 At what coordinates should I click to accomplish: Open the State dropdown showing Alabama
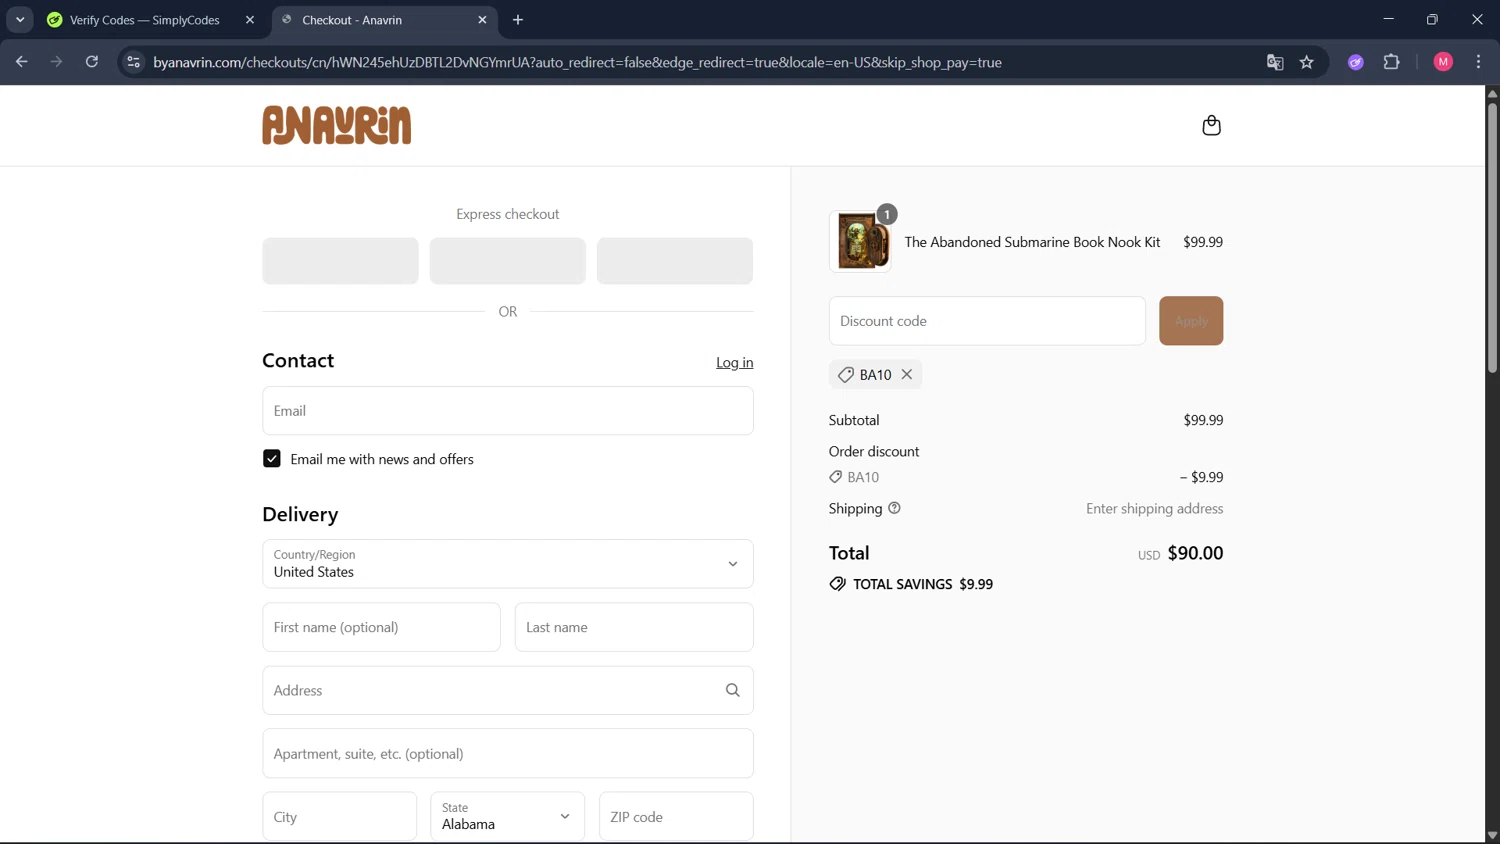pos(508,817)
